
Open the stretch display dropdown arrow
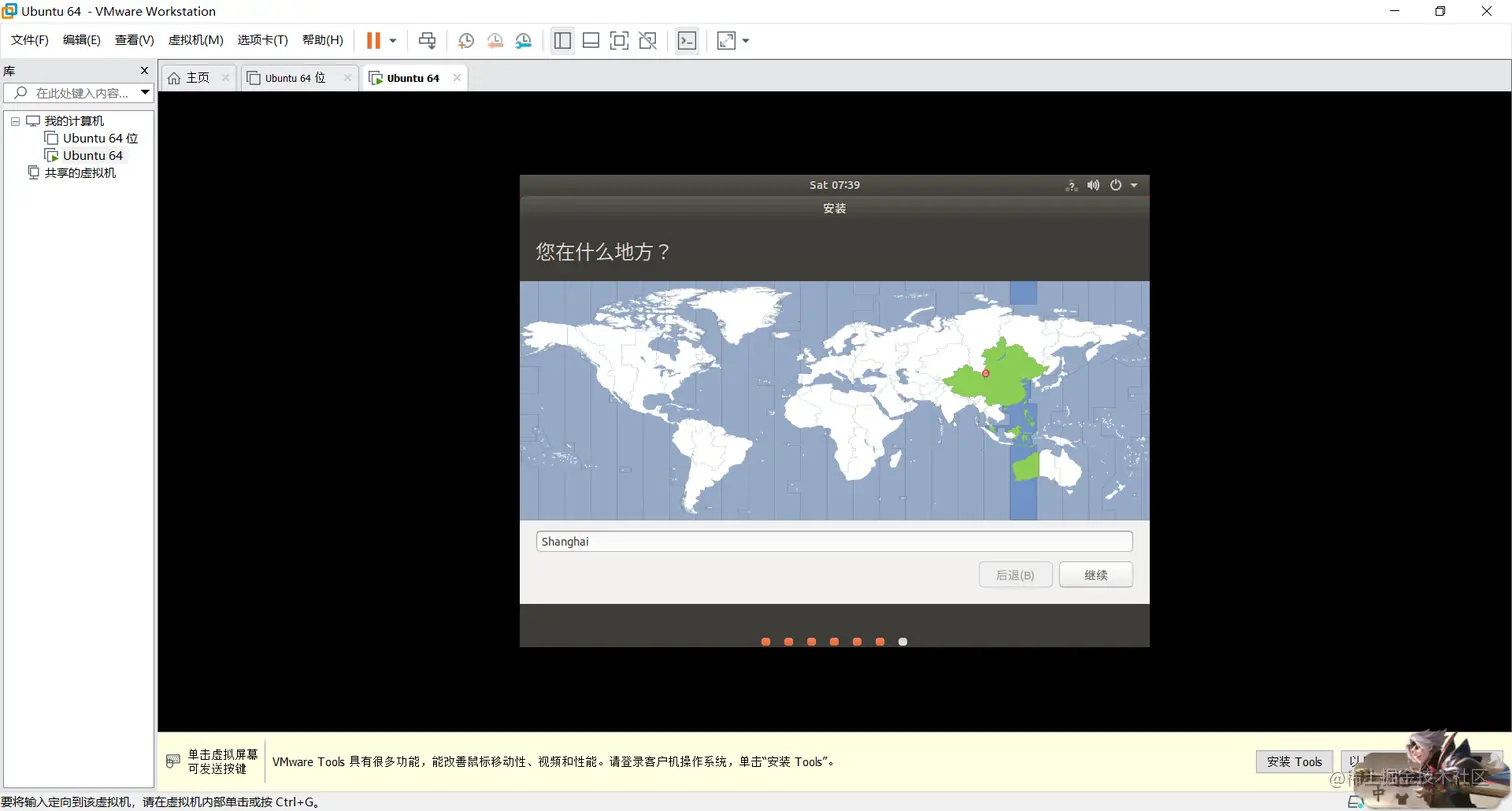(x=746, y=41)
